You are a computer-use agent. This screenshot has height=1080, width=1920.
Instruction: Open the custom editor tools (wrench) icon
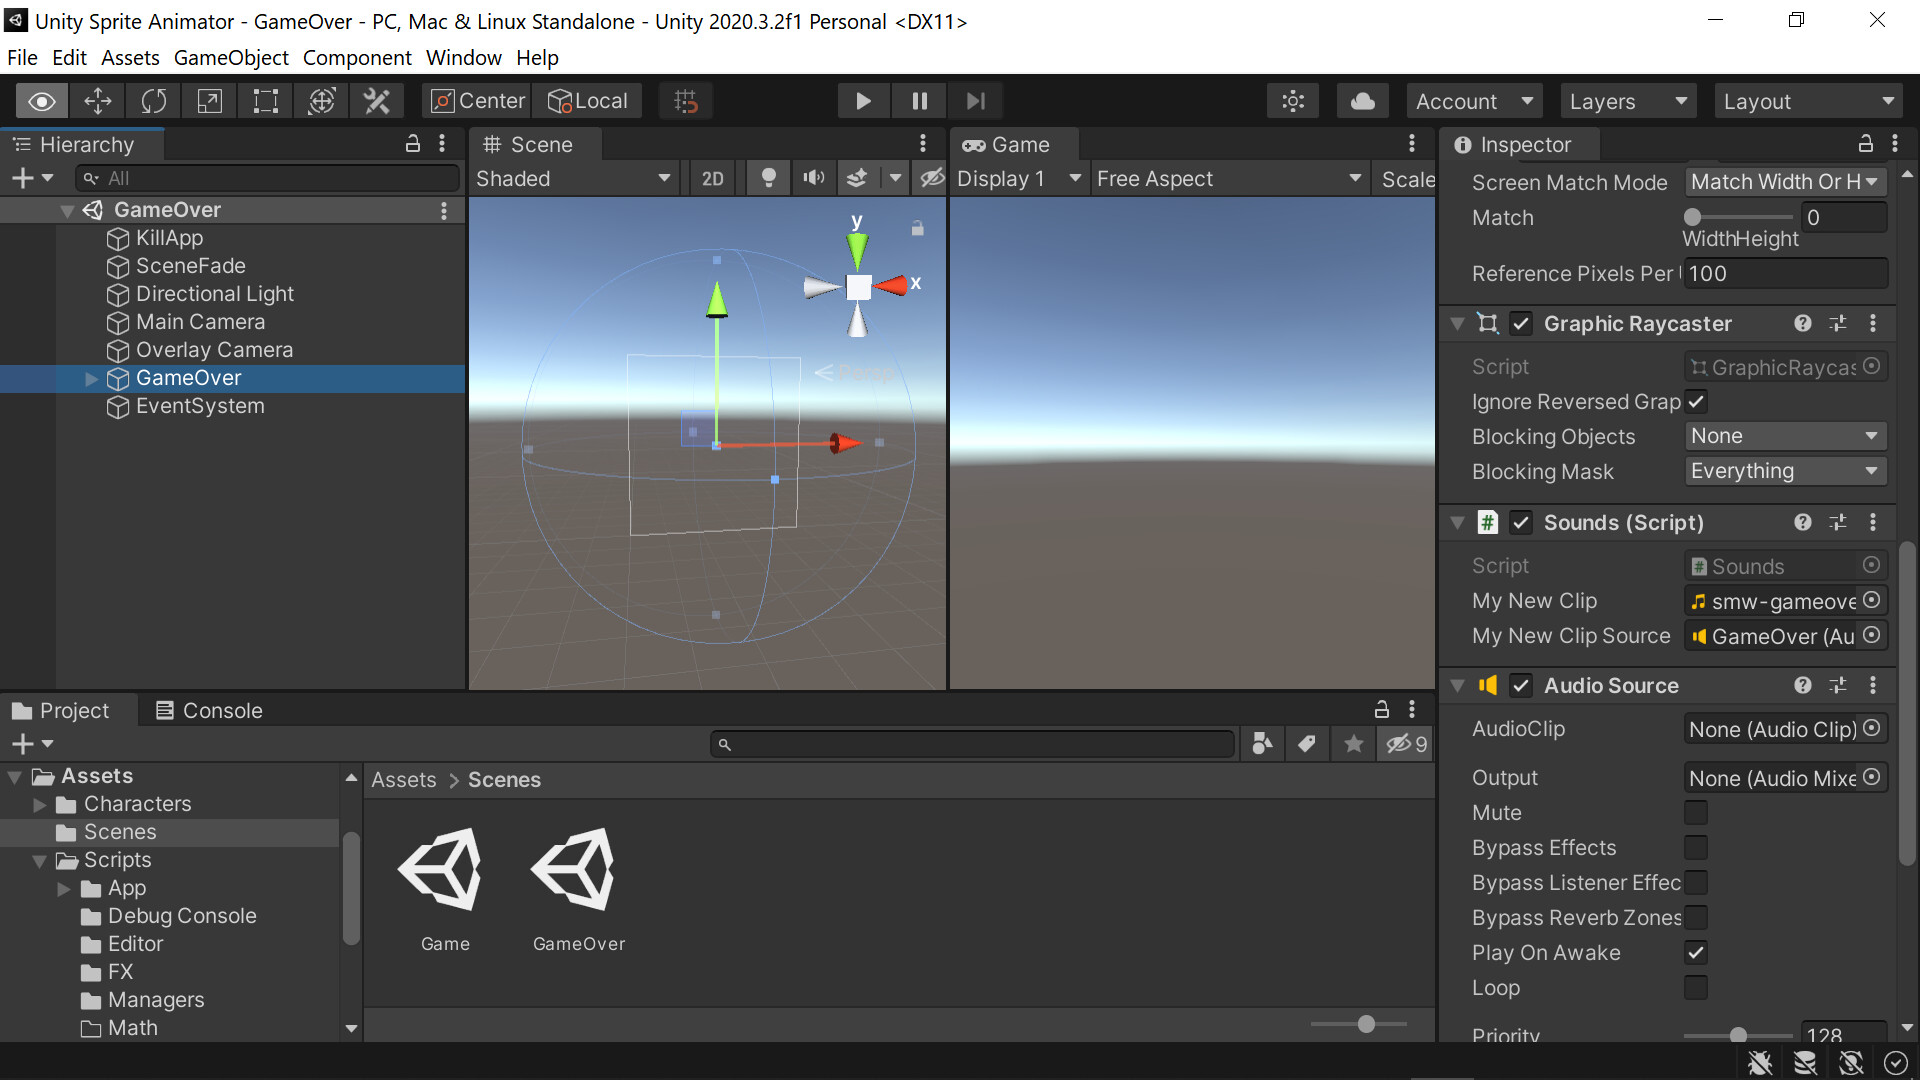(x=377, y=100)
